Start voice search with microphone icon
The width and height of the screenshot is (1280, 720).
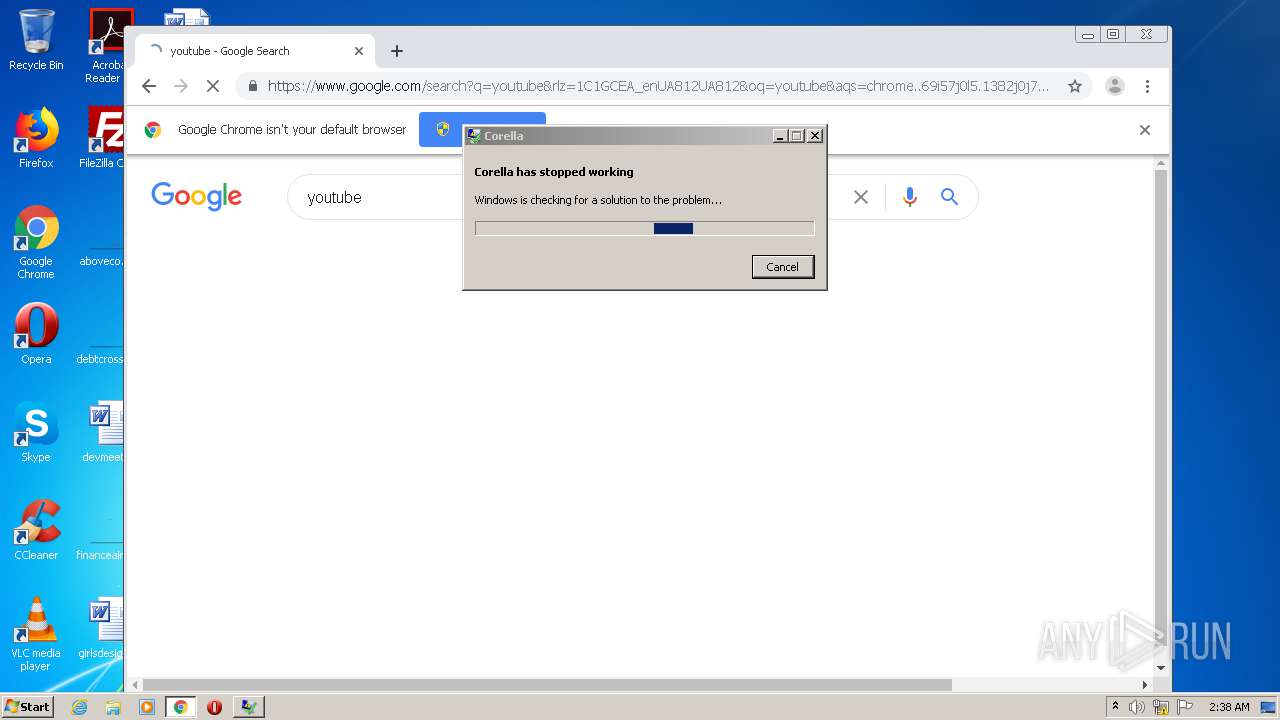click(909, 197)
